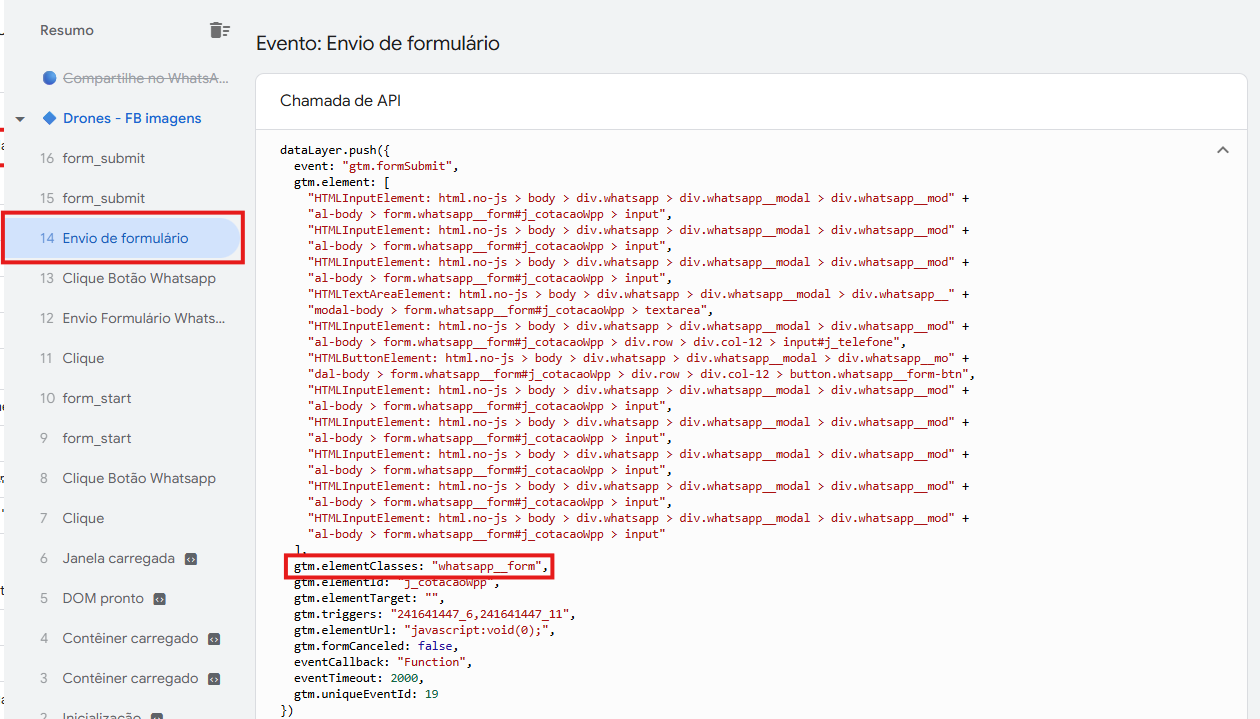Select event 14 Envio de formulário
The width and height of the screenshot is (1260, 719).
(x=125, y=238)
